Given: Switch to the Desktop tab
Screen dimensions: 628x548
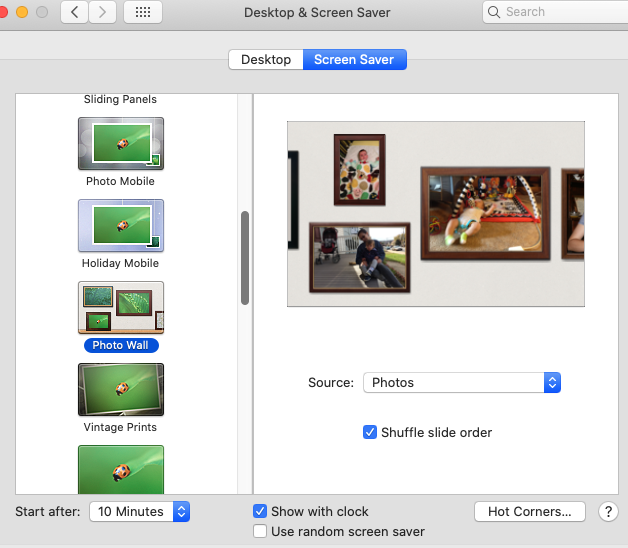Looking at the screenshot, I should click(266, 59).
